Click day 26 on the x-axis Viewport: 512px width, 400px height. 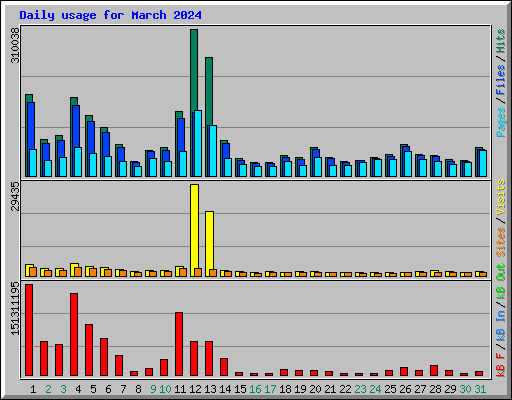405,389
